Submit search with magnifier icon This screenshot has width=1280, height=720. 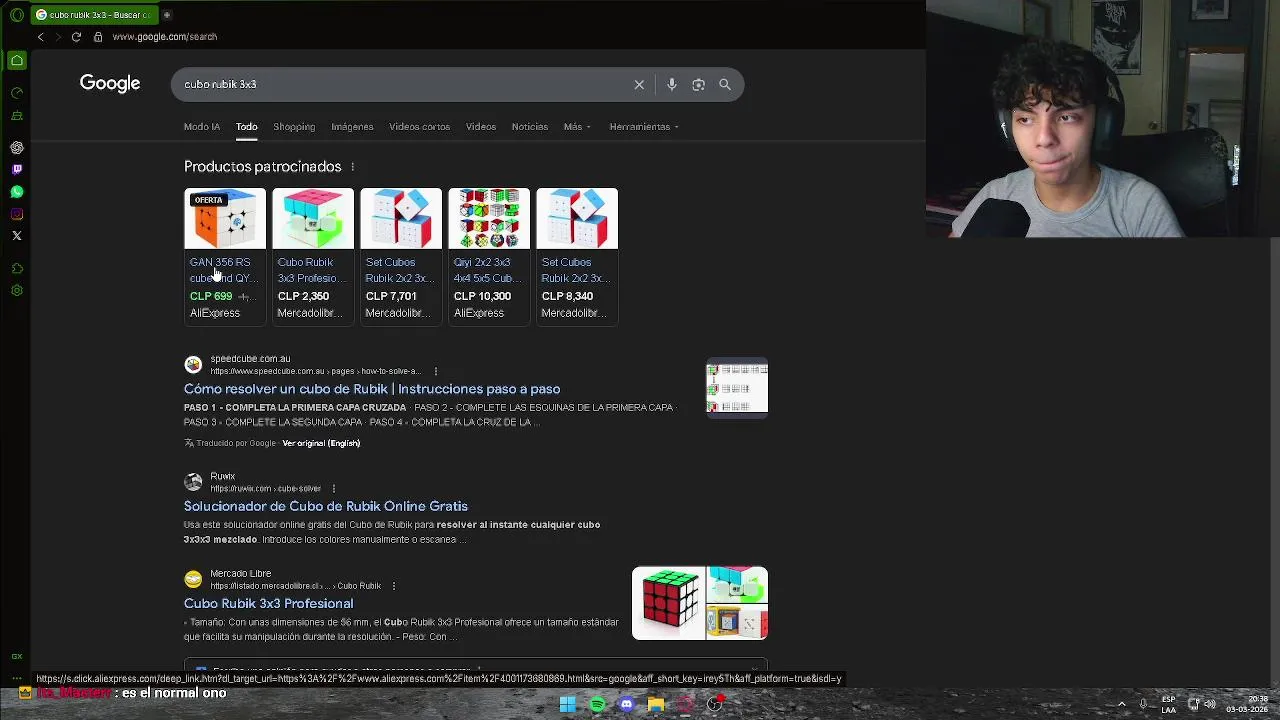(x=725, y=85)
